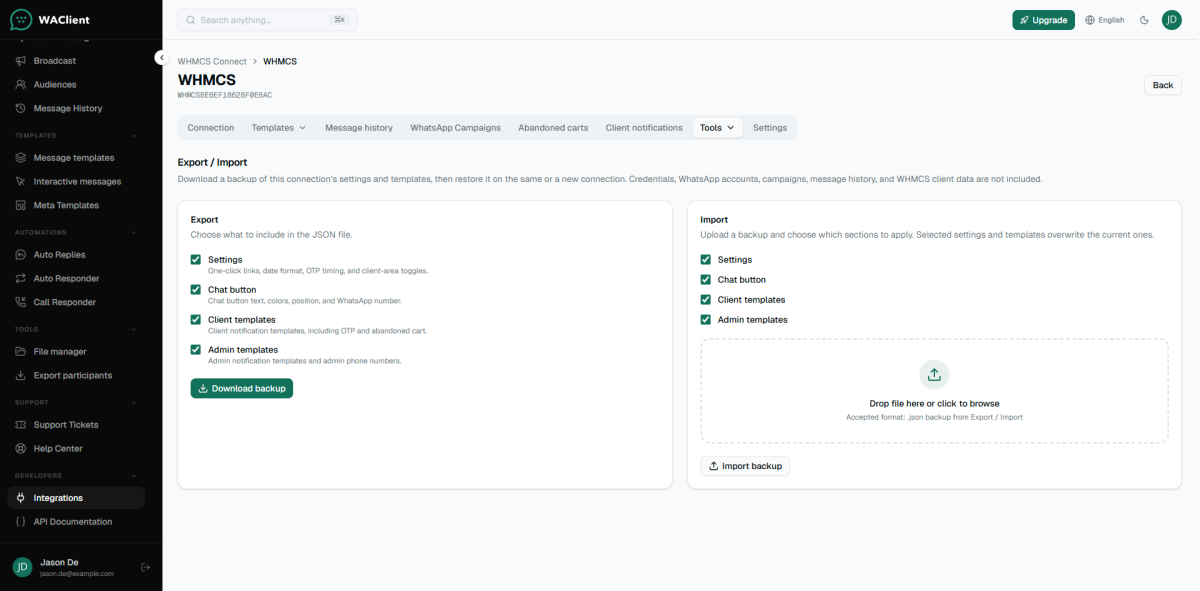Image resolution: width=1200 pixels, height=591 pixels.
Task: Collapse DEVELOPERS sidebar section chevron
Action: (x=134, y=475)
